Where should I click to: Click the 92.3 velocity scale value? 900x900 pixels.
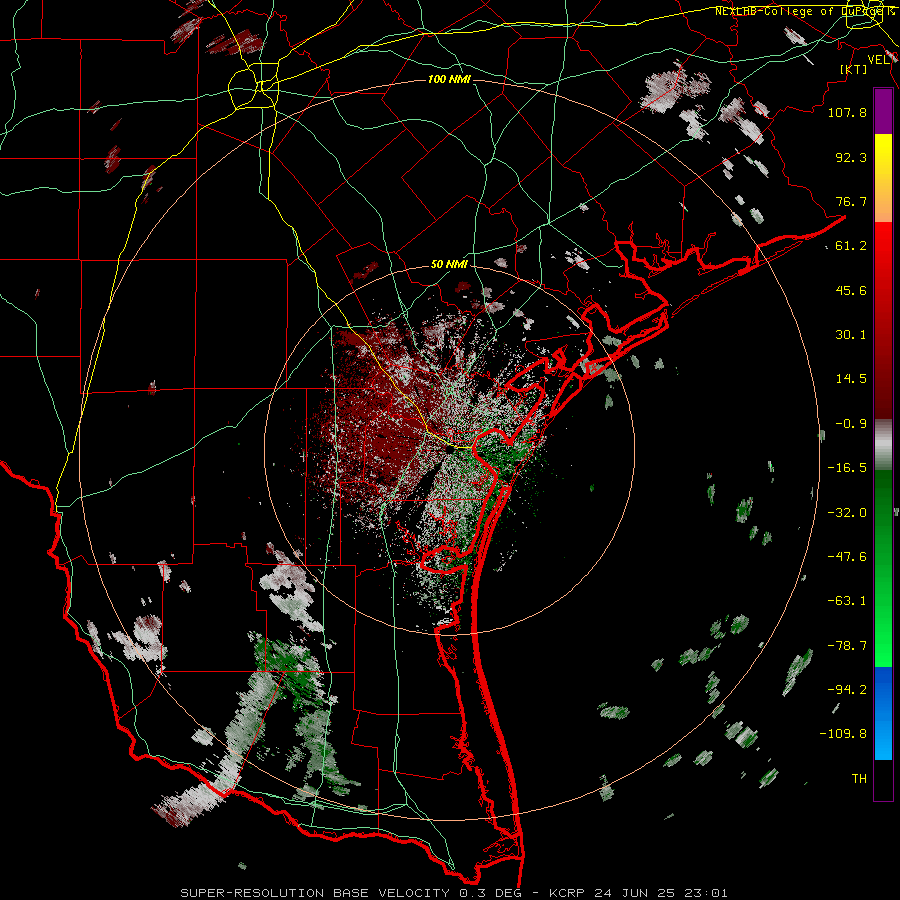click(x=851, y=157)
